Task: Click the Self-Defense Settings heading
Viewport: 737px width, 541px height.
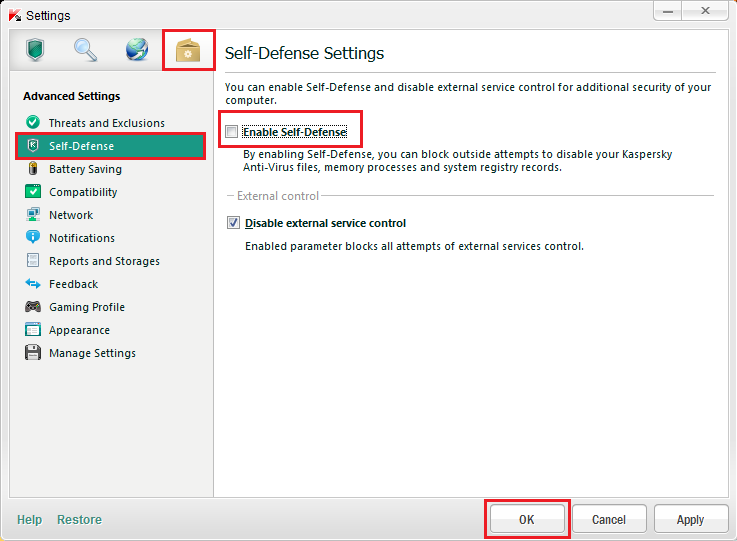Action: click(x=304, y=53)
